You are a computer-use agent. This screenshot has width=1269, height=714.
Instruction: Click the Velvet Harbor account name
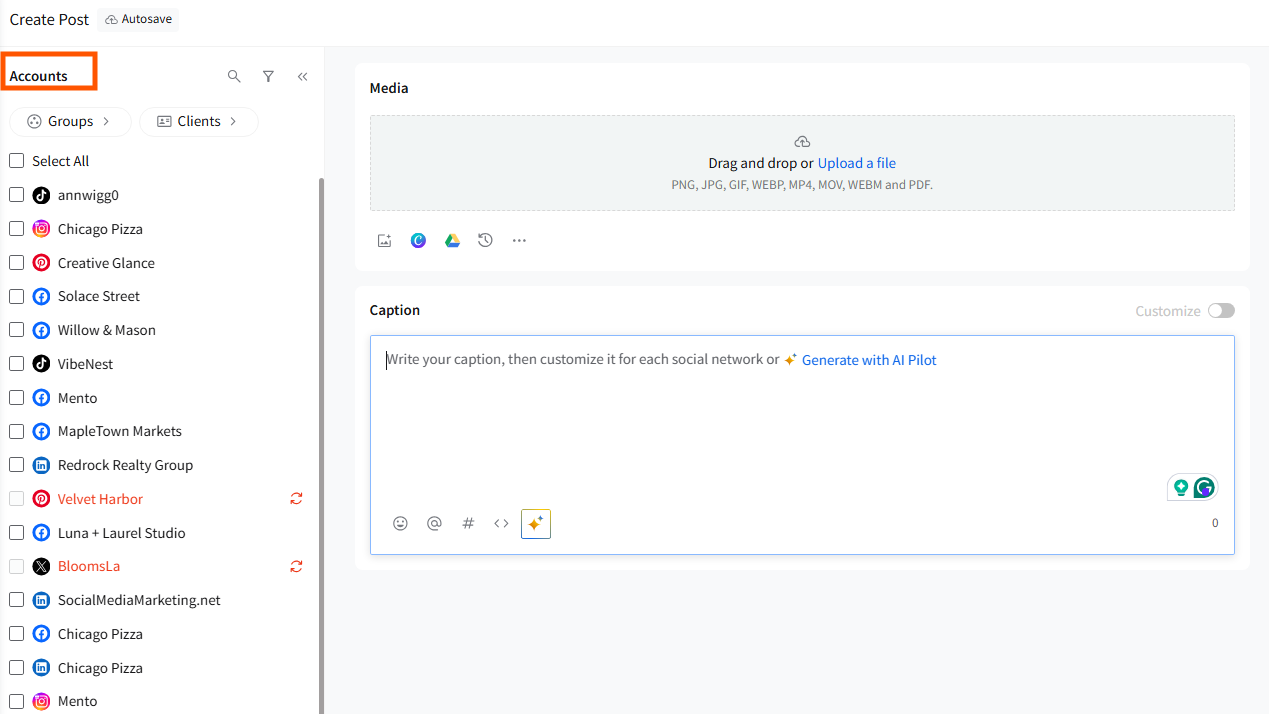coord(100,499)
